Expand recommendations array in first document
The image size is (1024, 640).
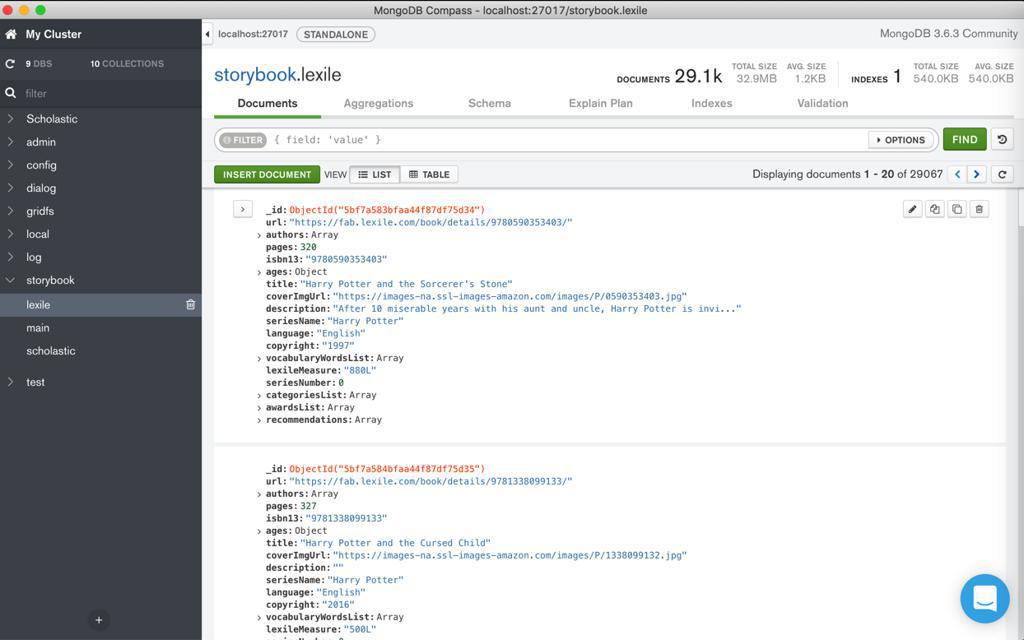click(x=259, y=421)
